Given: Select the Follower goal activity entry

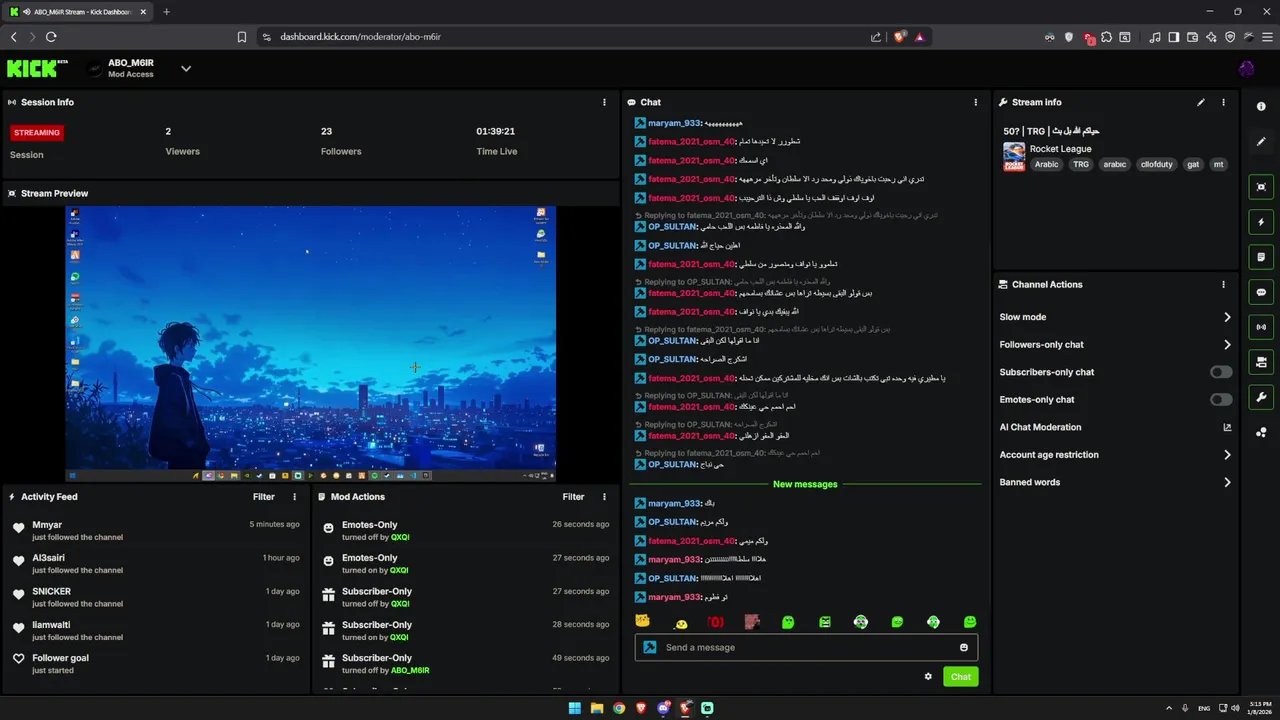Looking at the screenshot, I should (155, 664).
